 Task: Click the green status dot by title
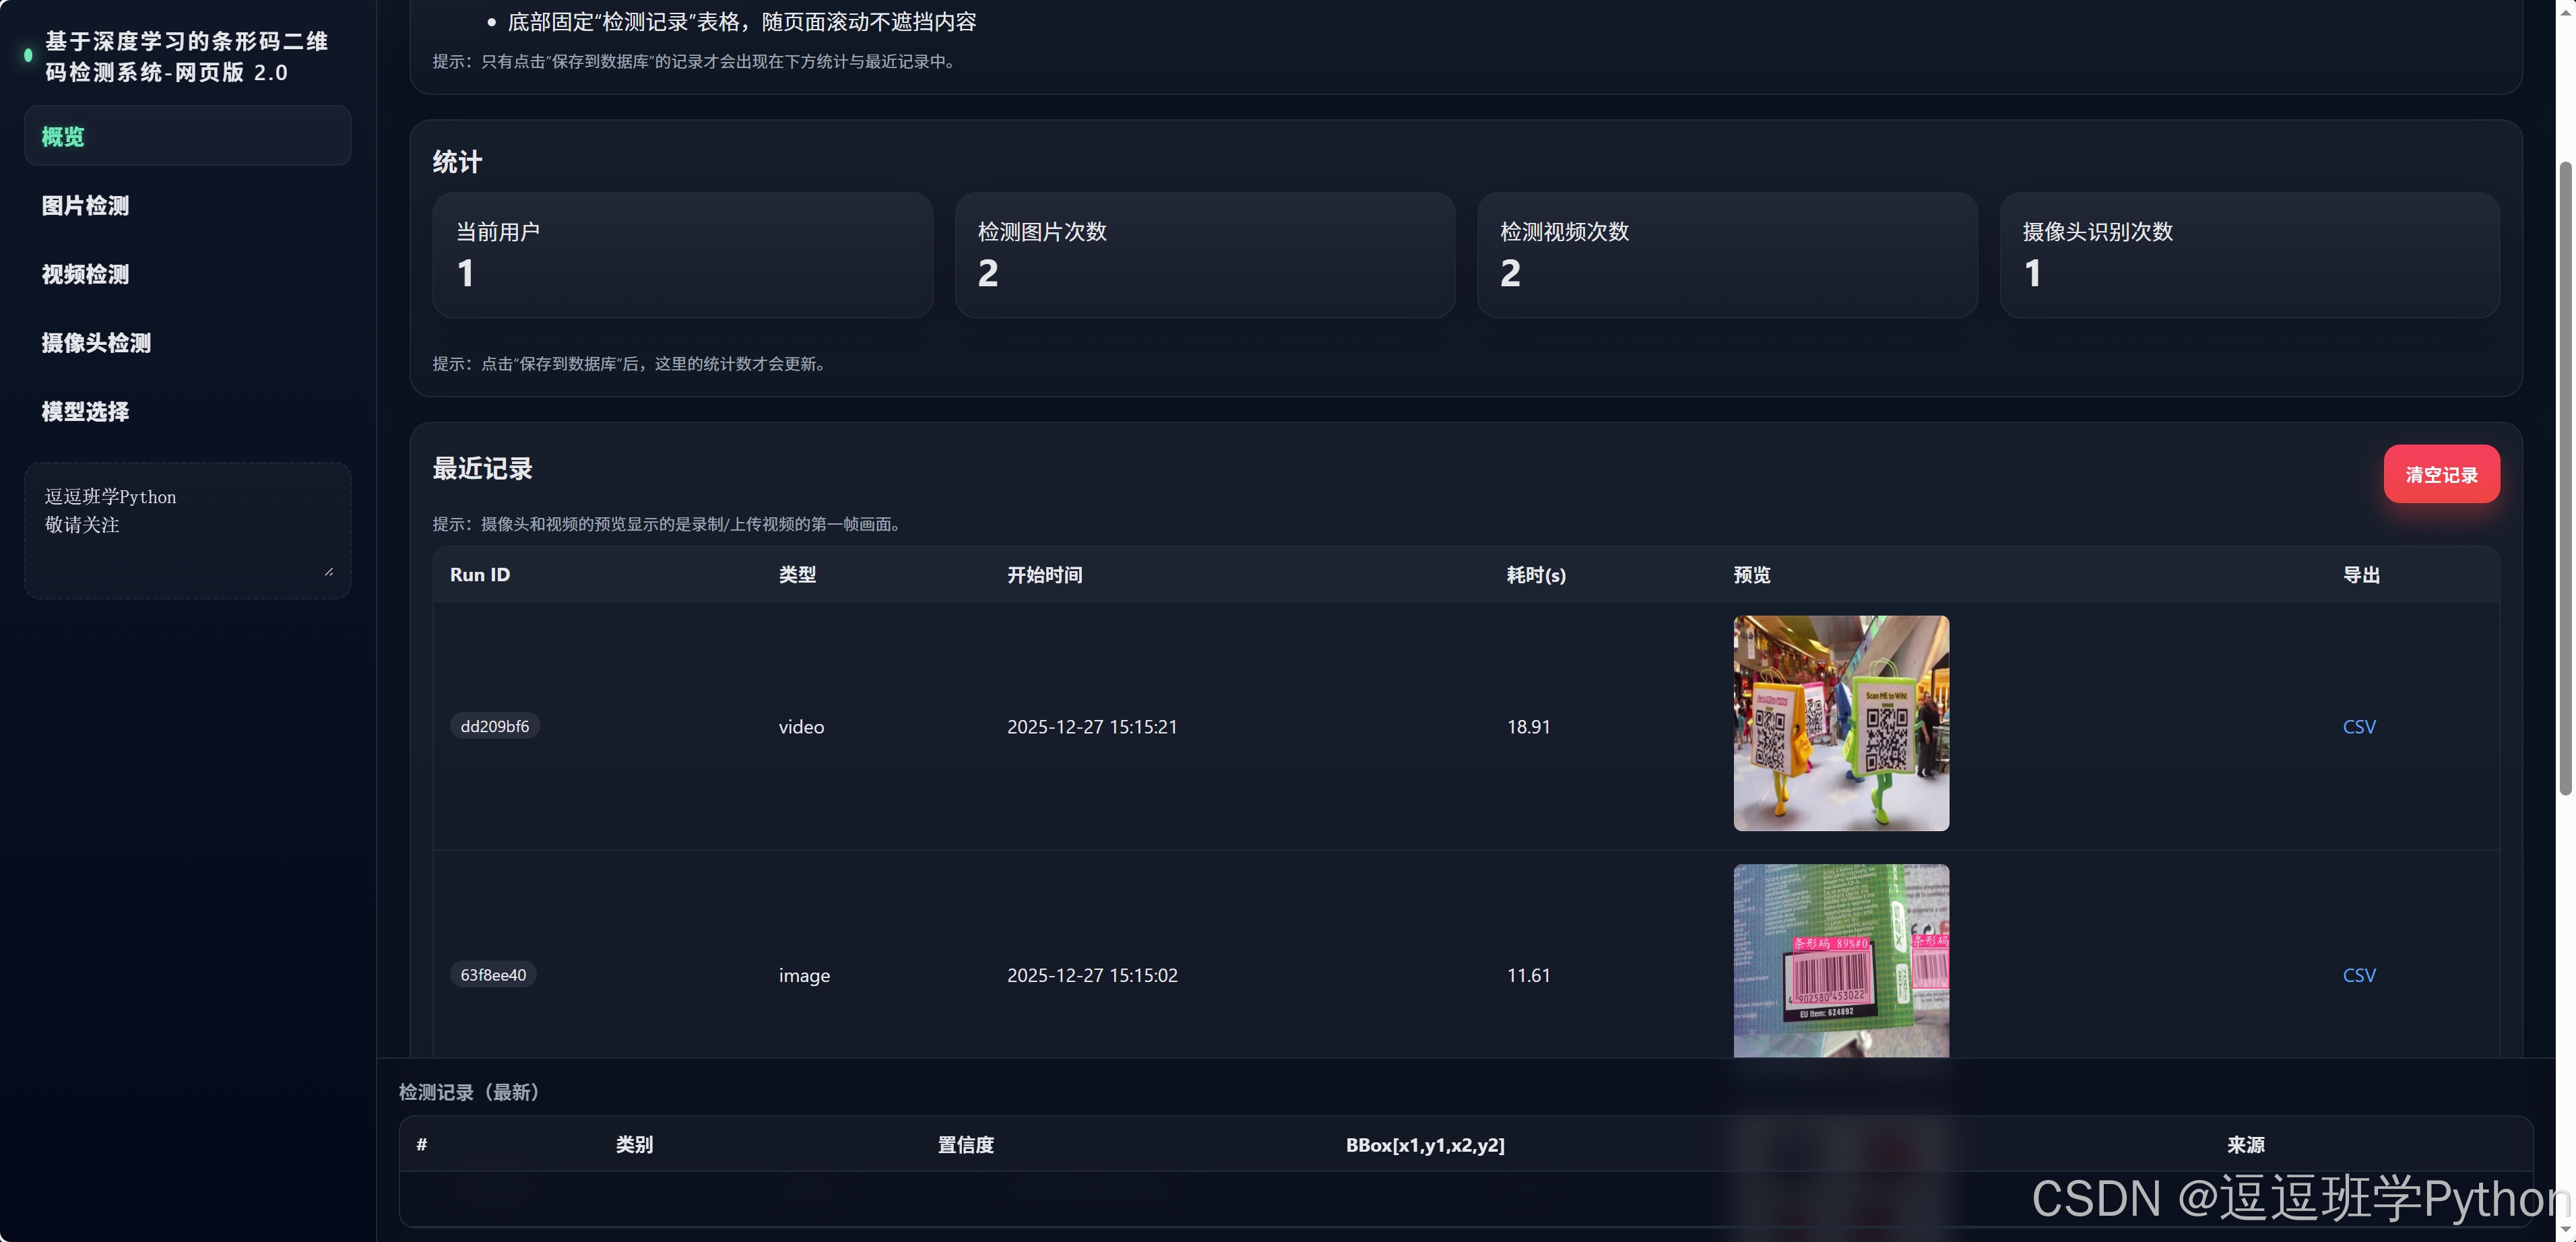pyautogui.click(x=28, y=56)
